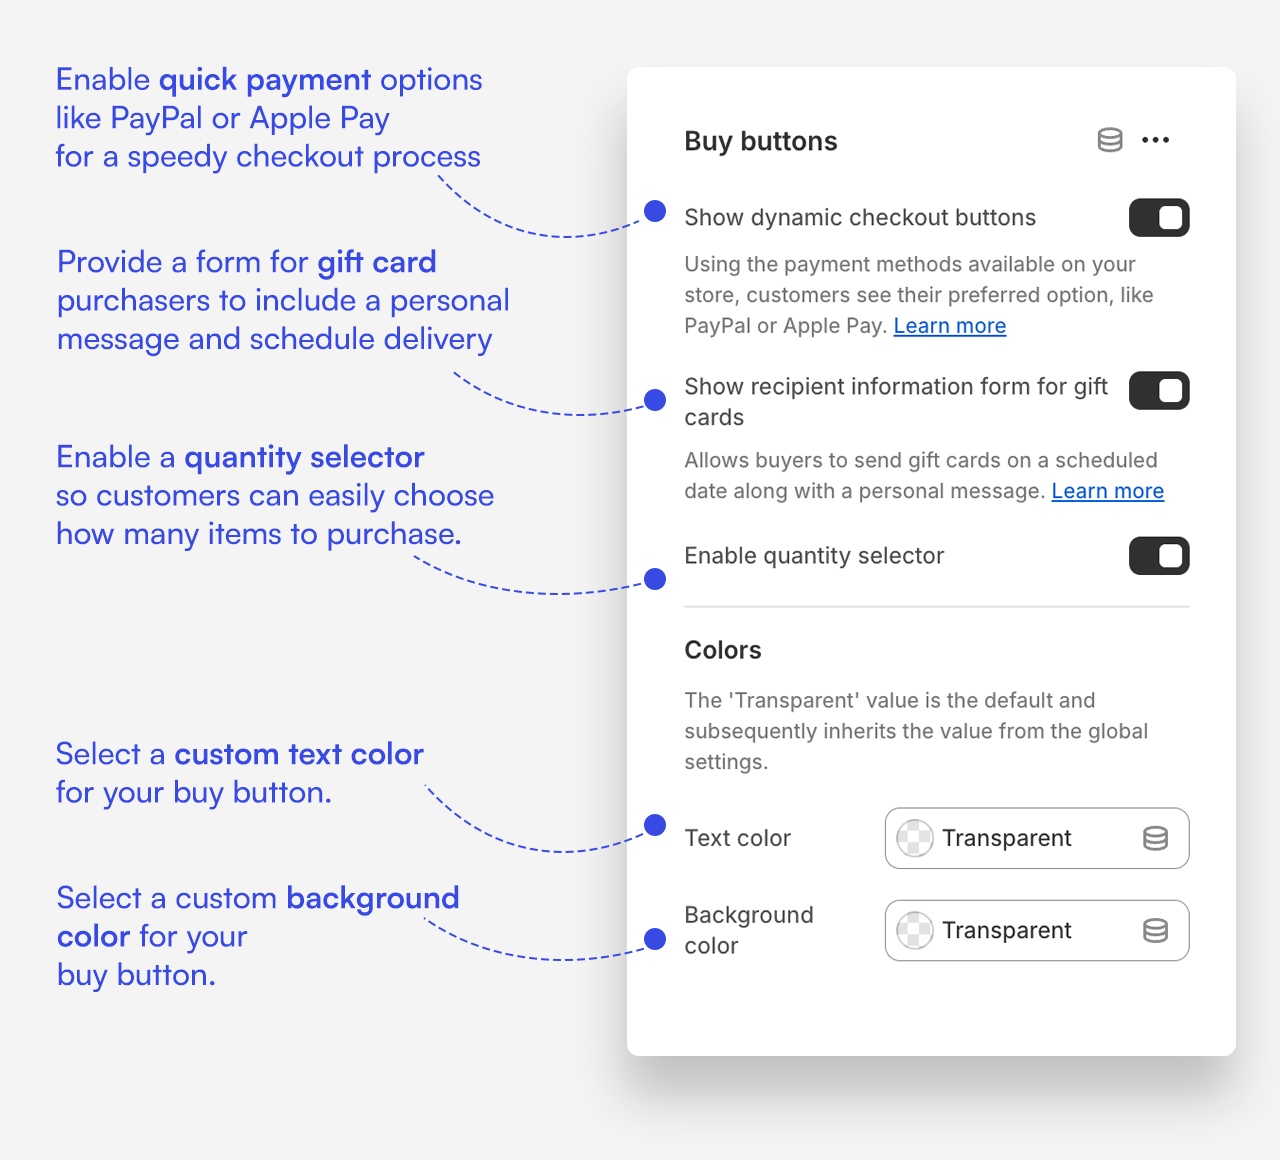Click the Colors section heading
Image resolution: width=1280 pixels, height=1160 pixels.
pyautogui.click(x=722, y=650)
